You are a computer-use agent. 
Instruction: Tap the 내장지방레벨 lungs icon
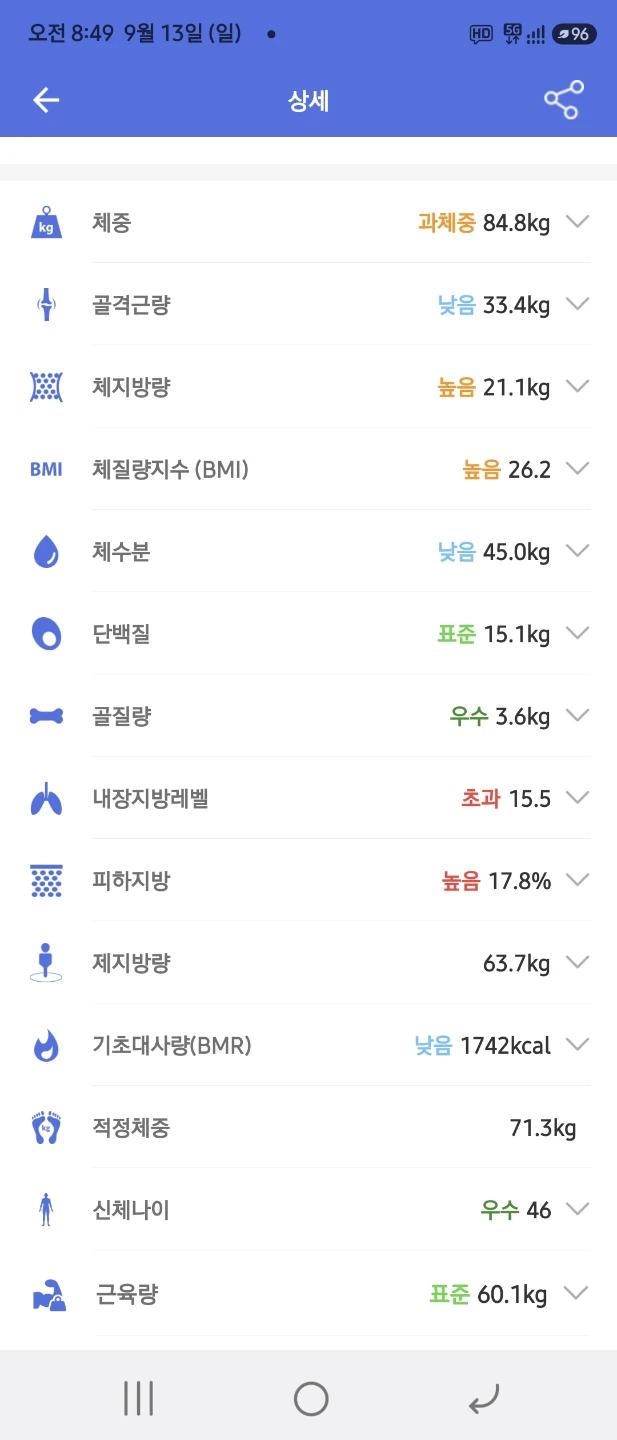coord(46,798)
